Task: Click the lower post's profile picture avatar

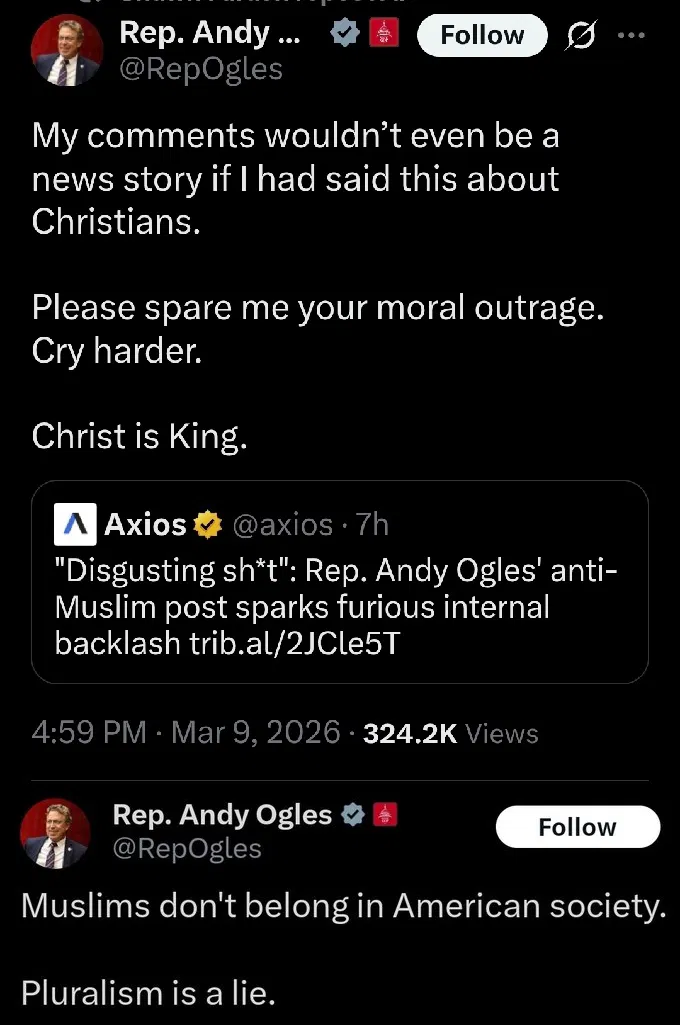Action: click(56, 833)
